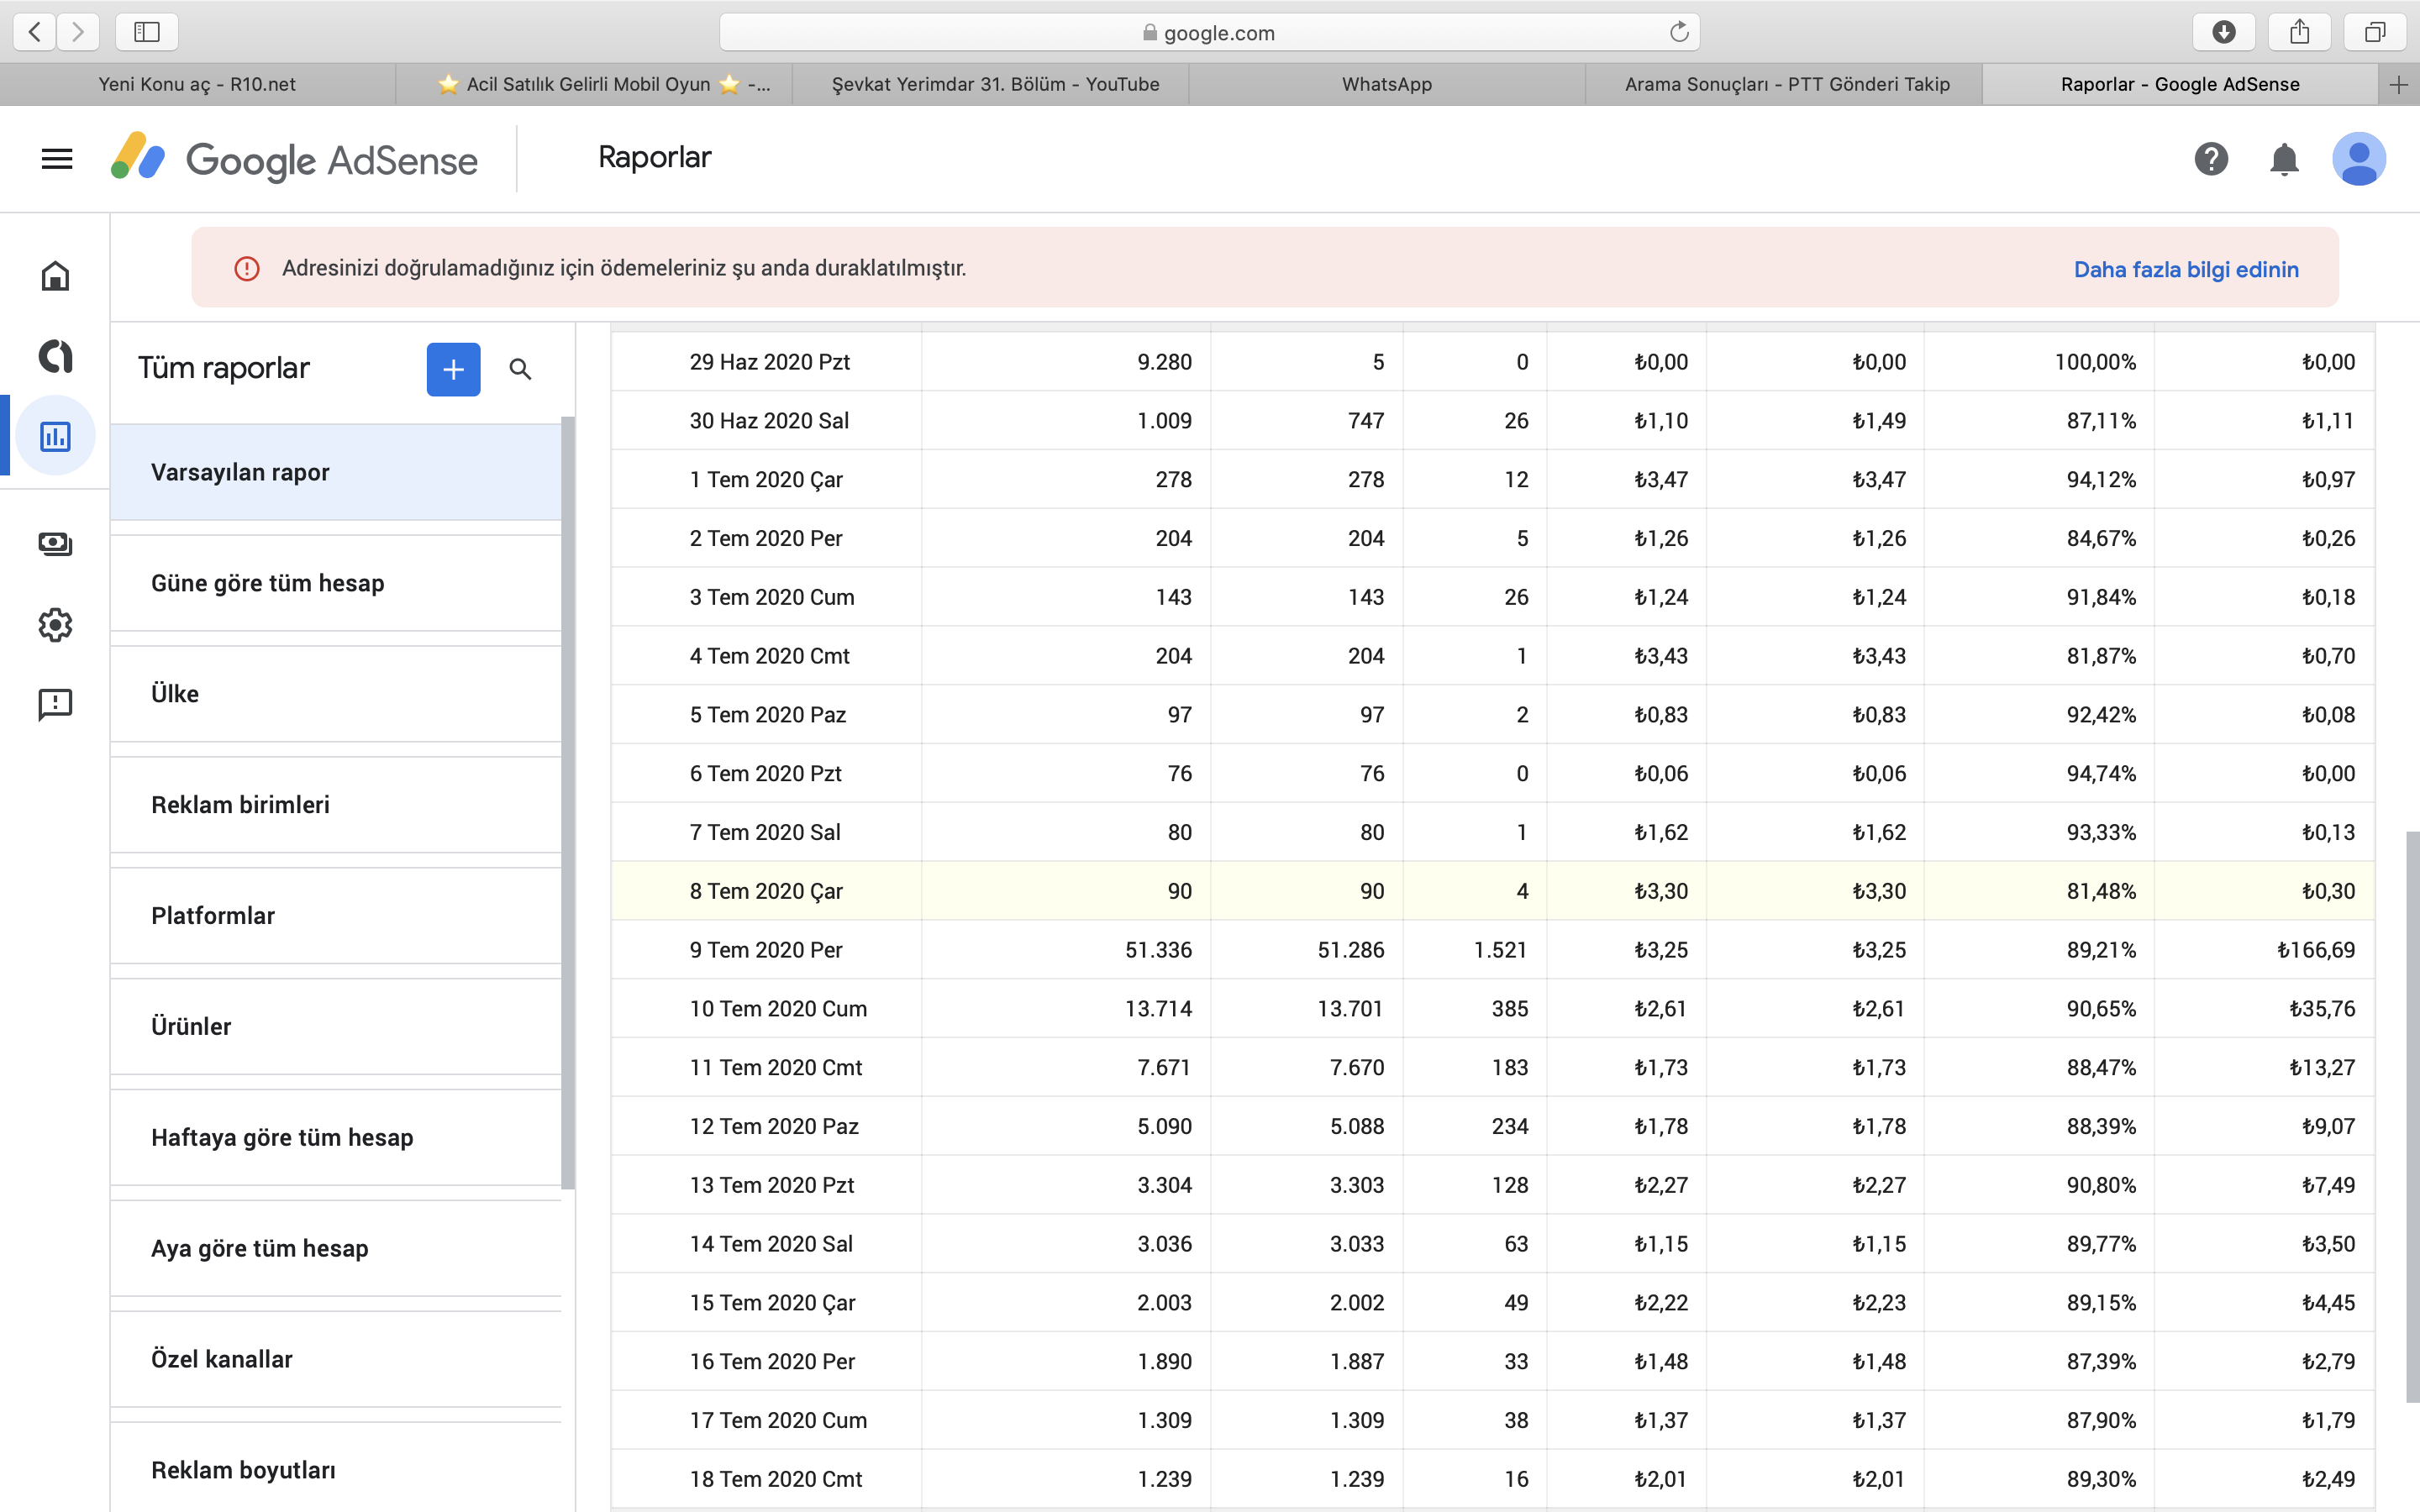Viewport: 2420px width, 1512px height.
Task: Click the 2 Tem 2020 Per date cell
Action: point(766,539)
